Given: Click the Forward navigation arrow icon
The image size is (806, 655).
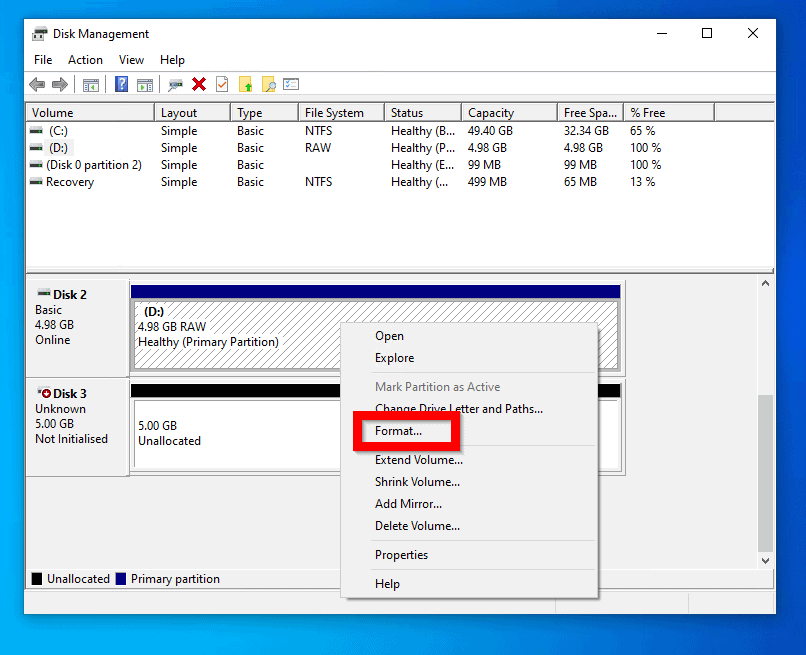Looking at the screenshot, I should click(x=59, y=84).
